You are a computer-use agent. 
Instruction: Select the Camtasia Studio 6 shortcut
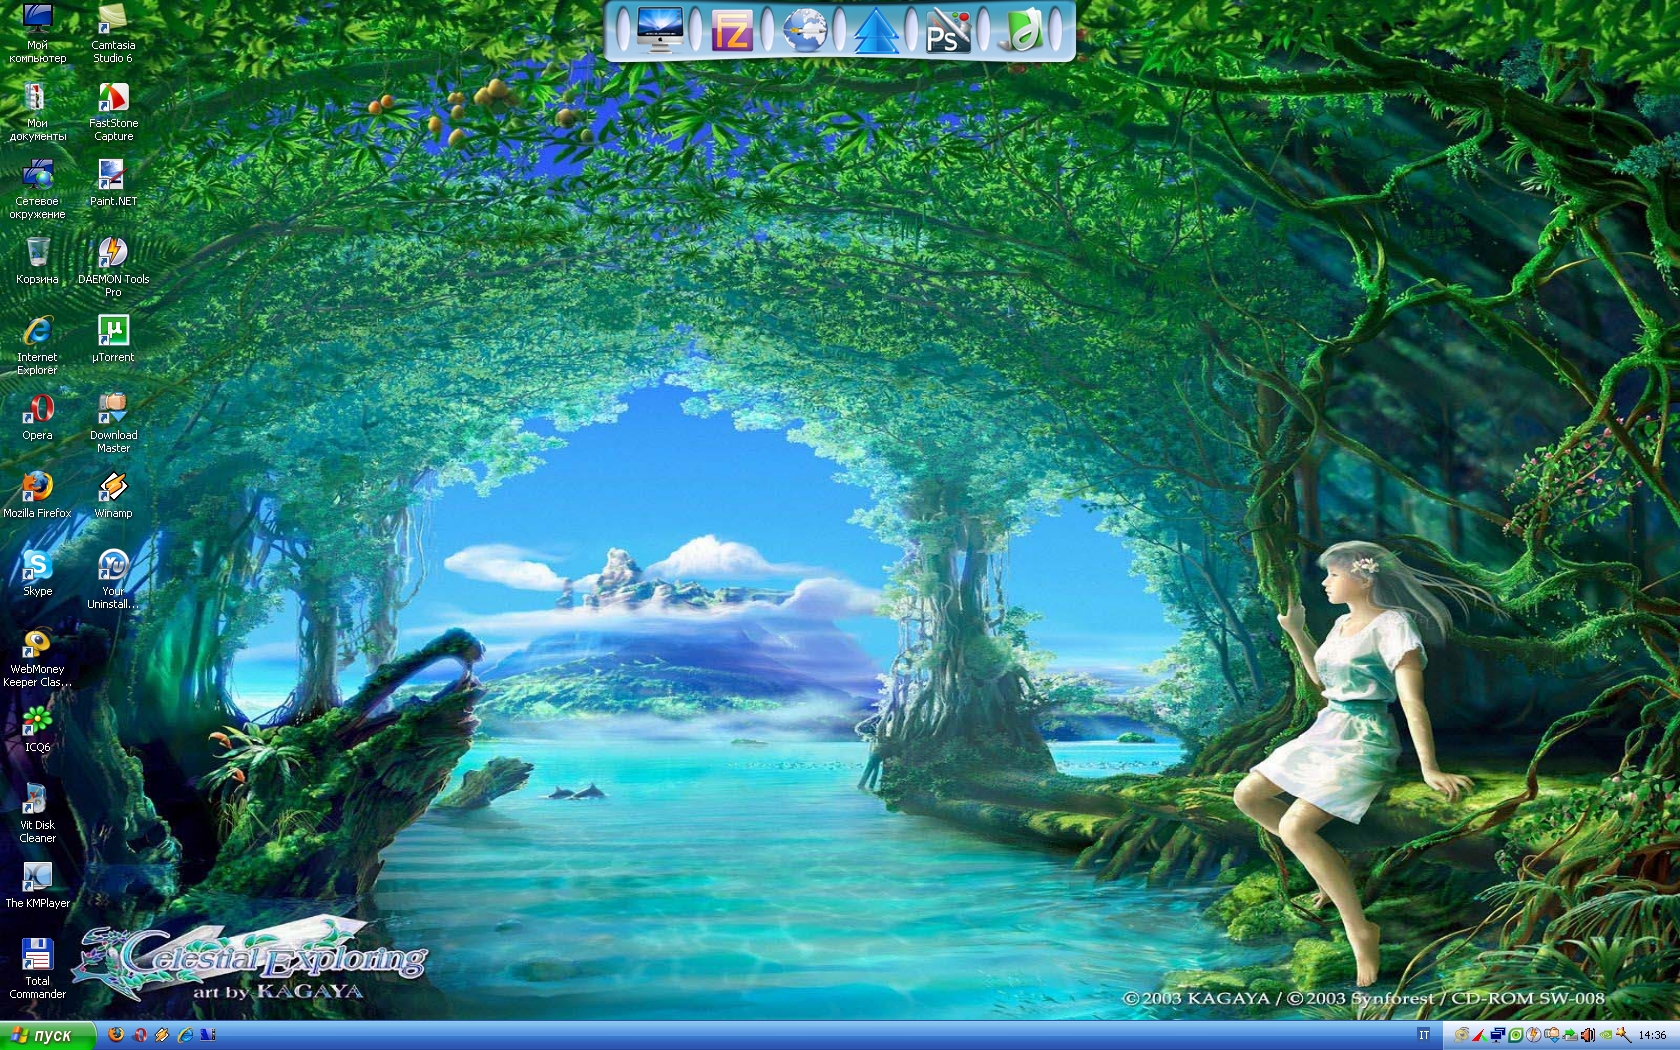(113, 33)
